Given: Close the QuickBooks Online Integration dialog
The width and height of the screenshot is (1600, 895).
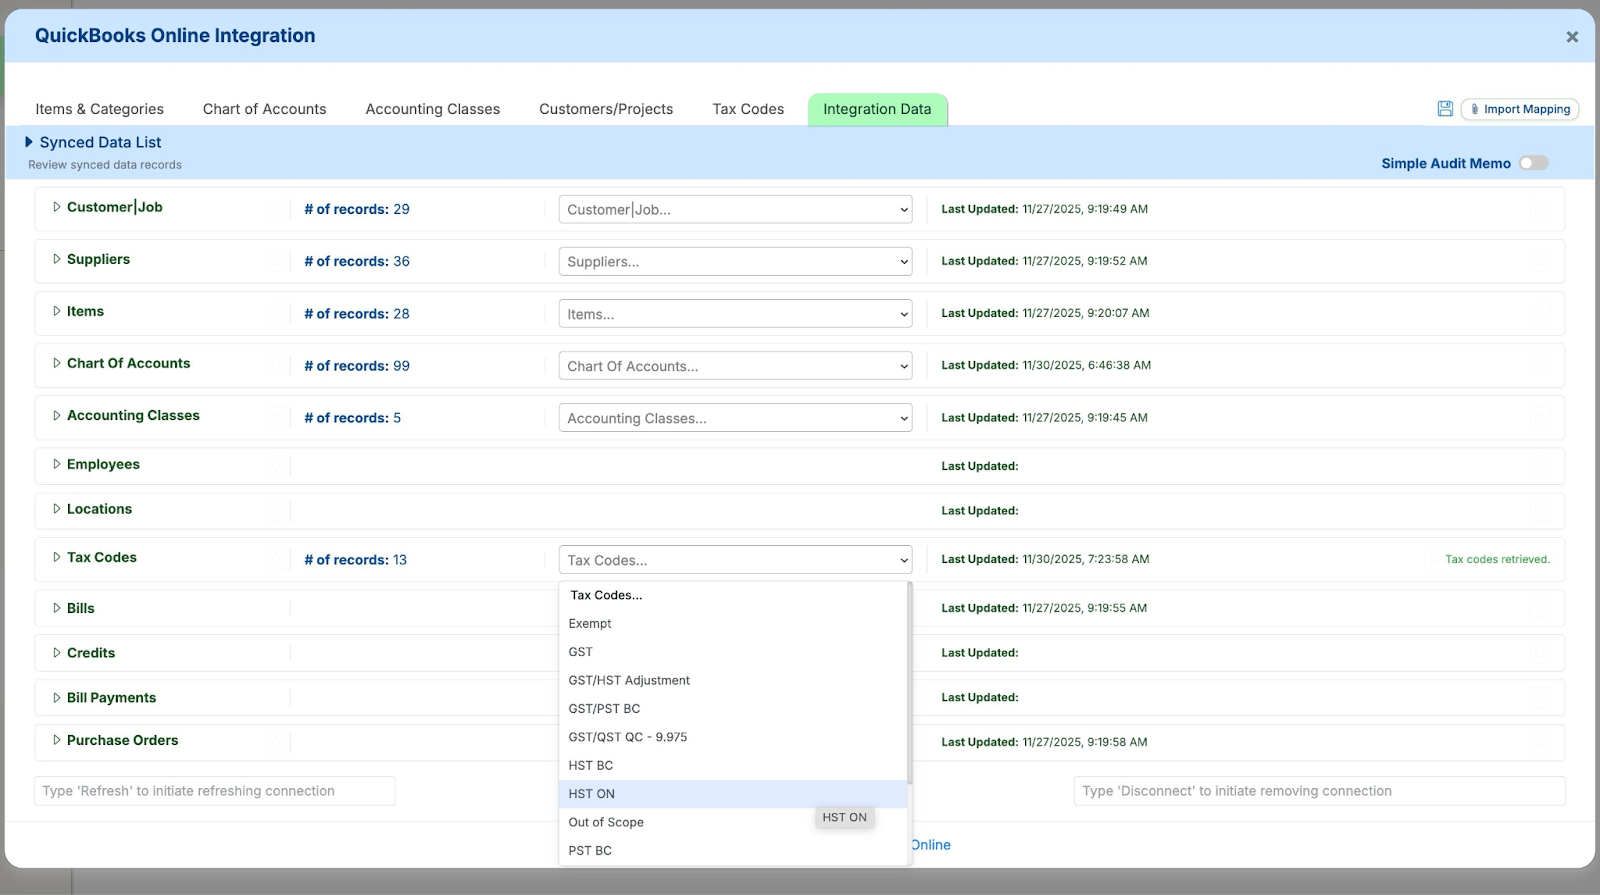Looking at the screenshot, I should point(1572,37).
